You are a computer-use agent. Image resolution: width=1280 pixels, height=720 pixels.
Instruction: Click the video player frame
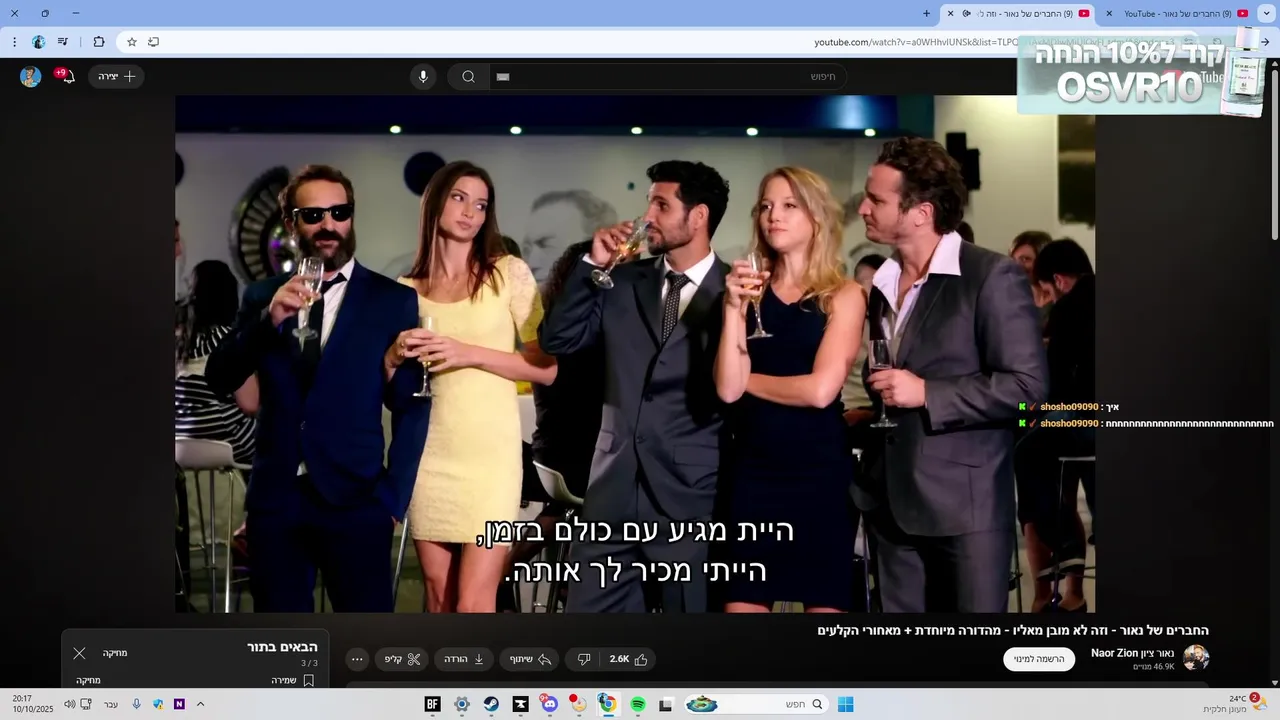click(635, 354)
